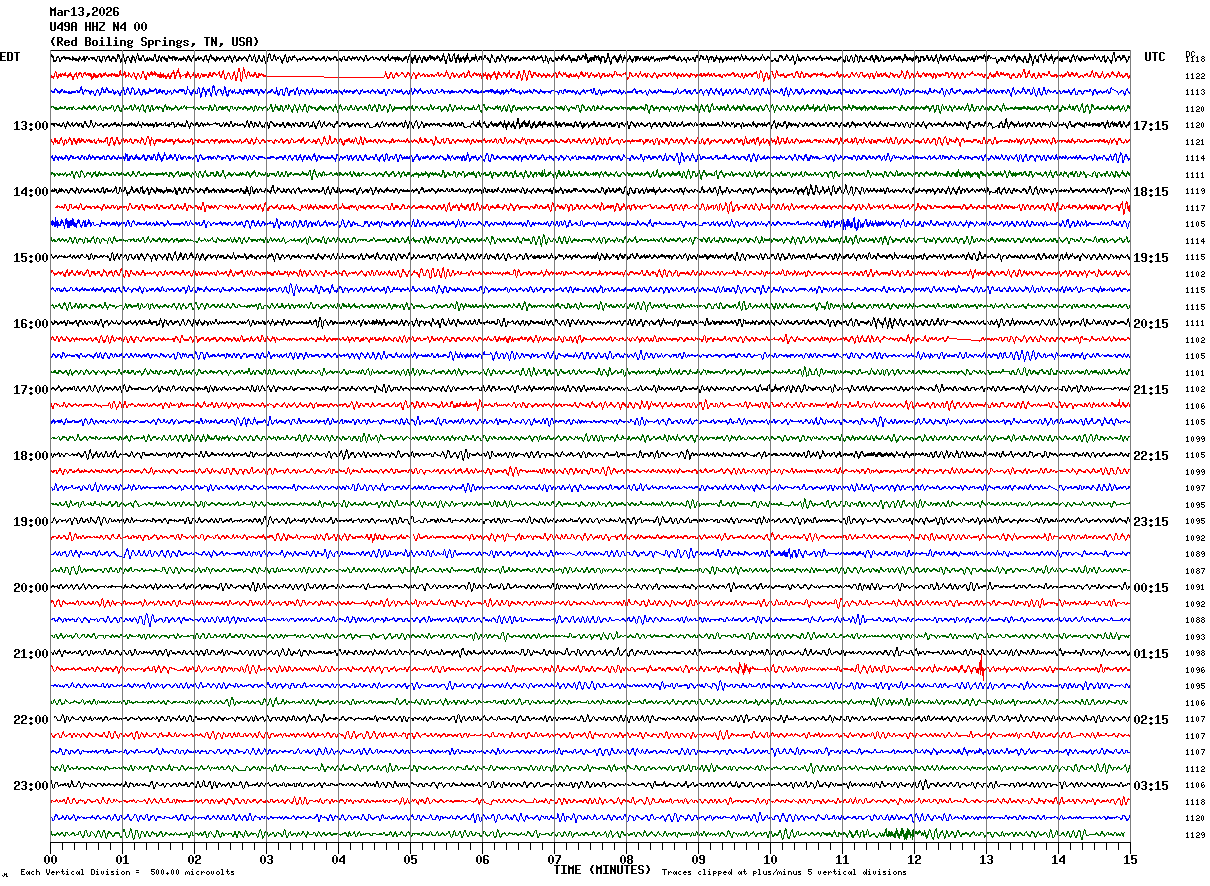Select the 14:00 EDT time label
The image size is (1210, 886).
(x=30, y=192)
